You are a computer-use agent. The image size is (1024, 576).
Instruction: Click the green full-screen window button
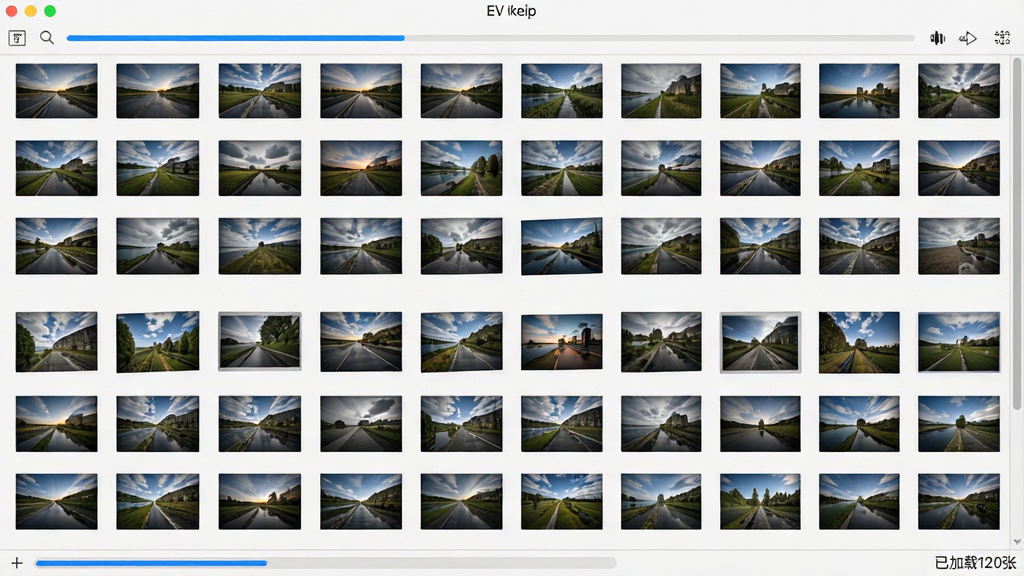(50, 11)
